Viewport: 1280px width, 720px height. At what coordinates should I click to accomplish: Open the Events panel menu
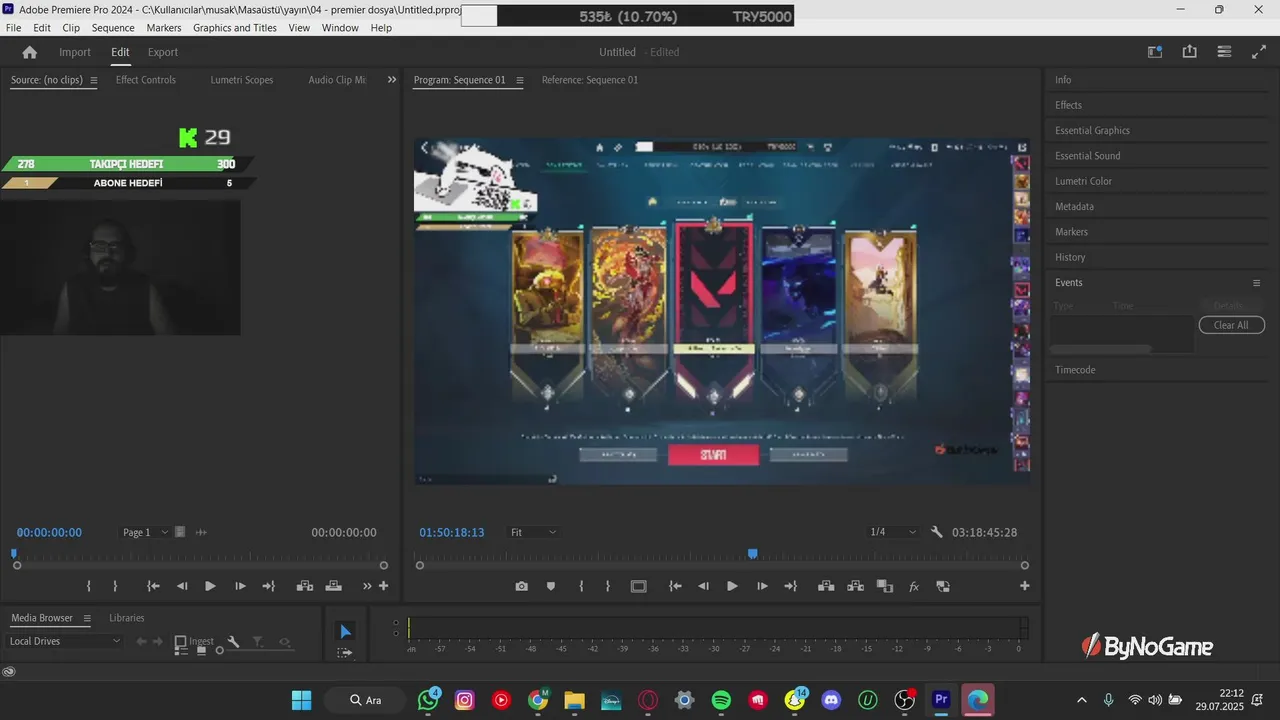click(x=1257, y=283)
